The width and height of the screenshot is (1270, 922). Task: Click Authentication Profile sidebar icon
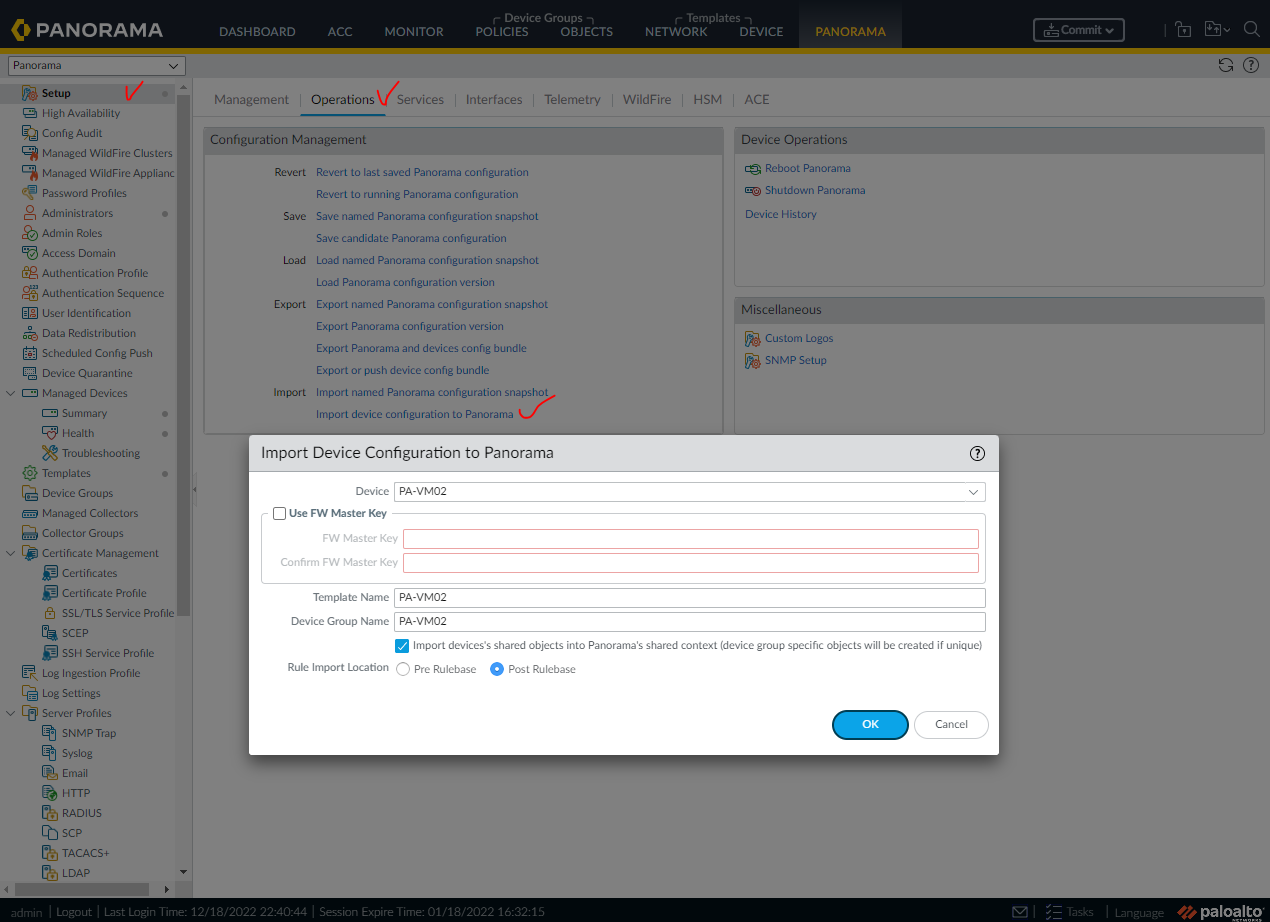pos(30,273)
